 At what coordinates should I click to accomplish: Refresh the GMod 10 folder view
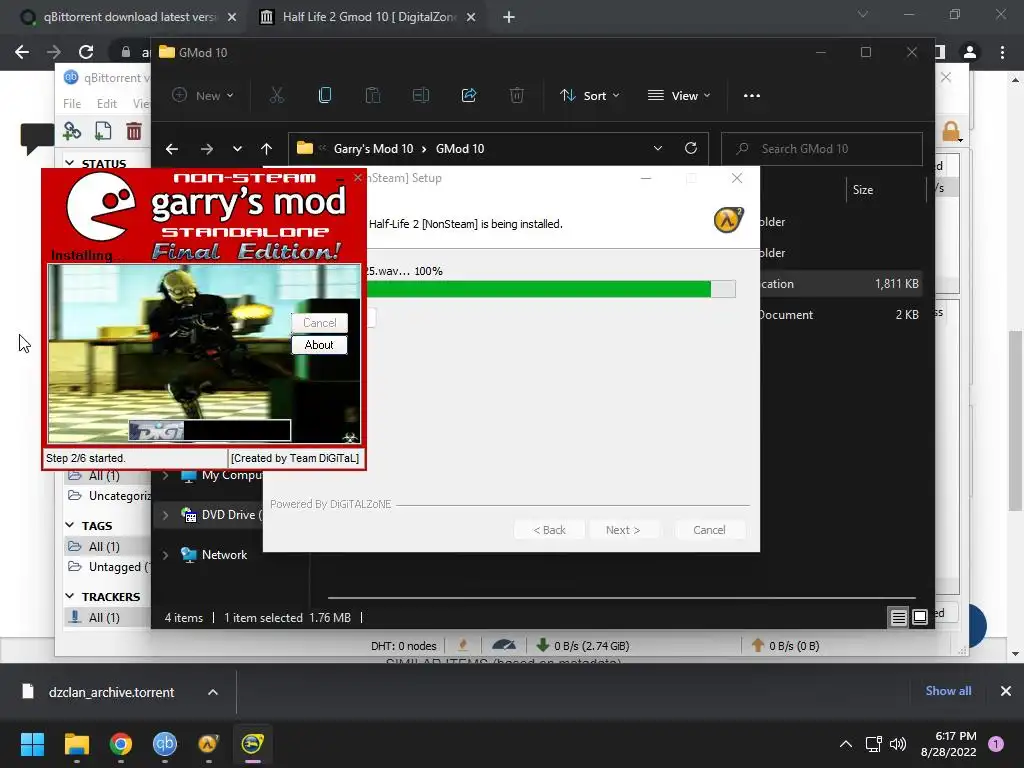[691, 148]
